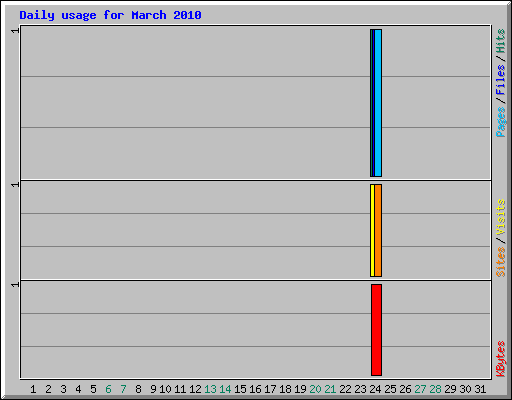Click day label 10 on the axis
The image size is (512, 400).
[165, 389]
